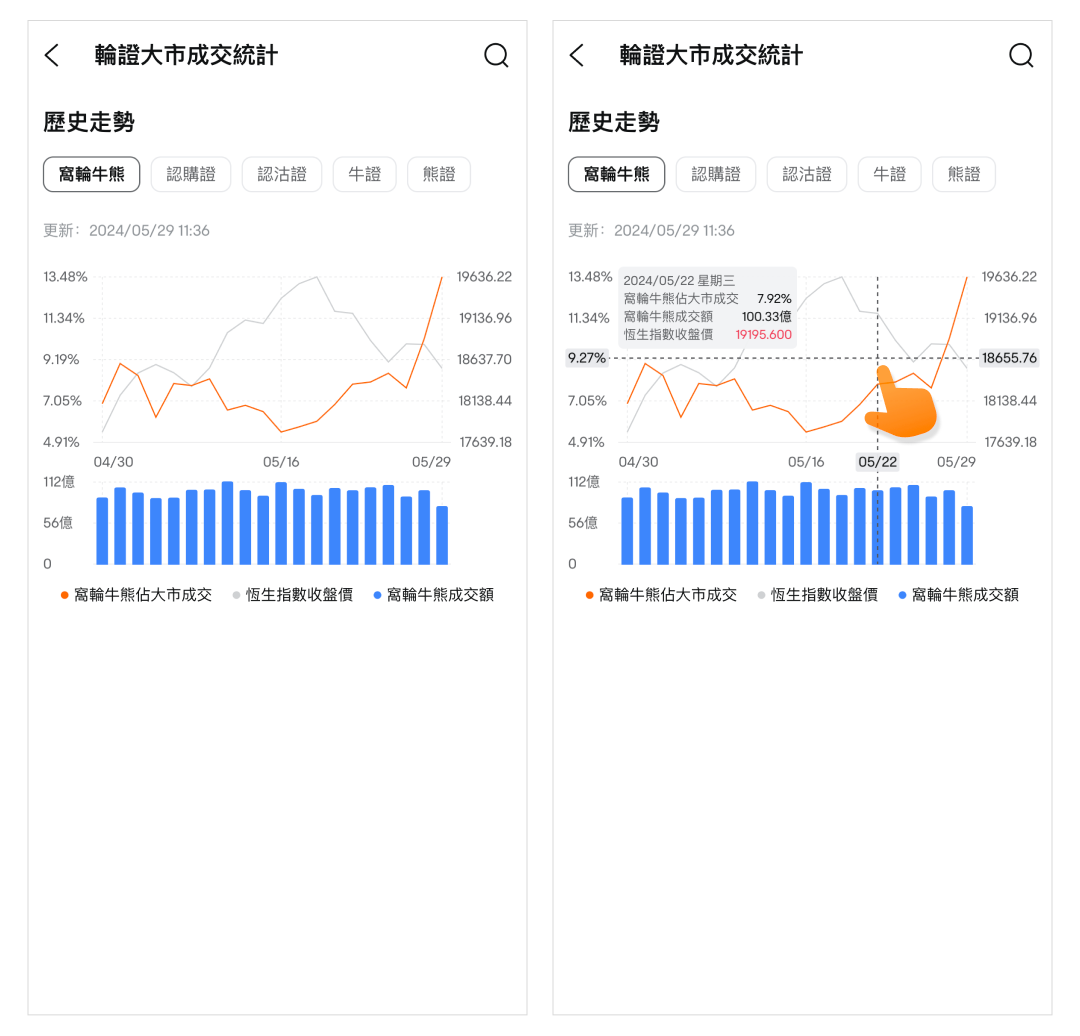The image size is (1080, 1036).
Task: Toggle orange 窩輪牛熊佔大市成交 legend in left chart
Action: [x=137, y=595]
